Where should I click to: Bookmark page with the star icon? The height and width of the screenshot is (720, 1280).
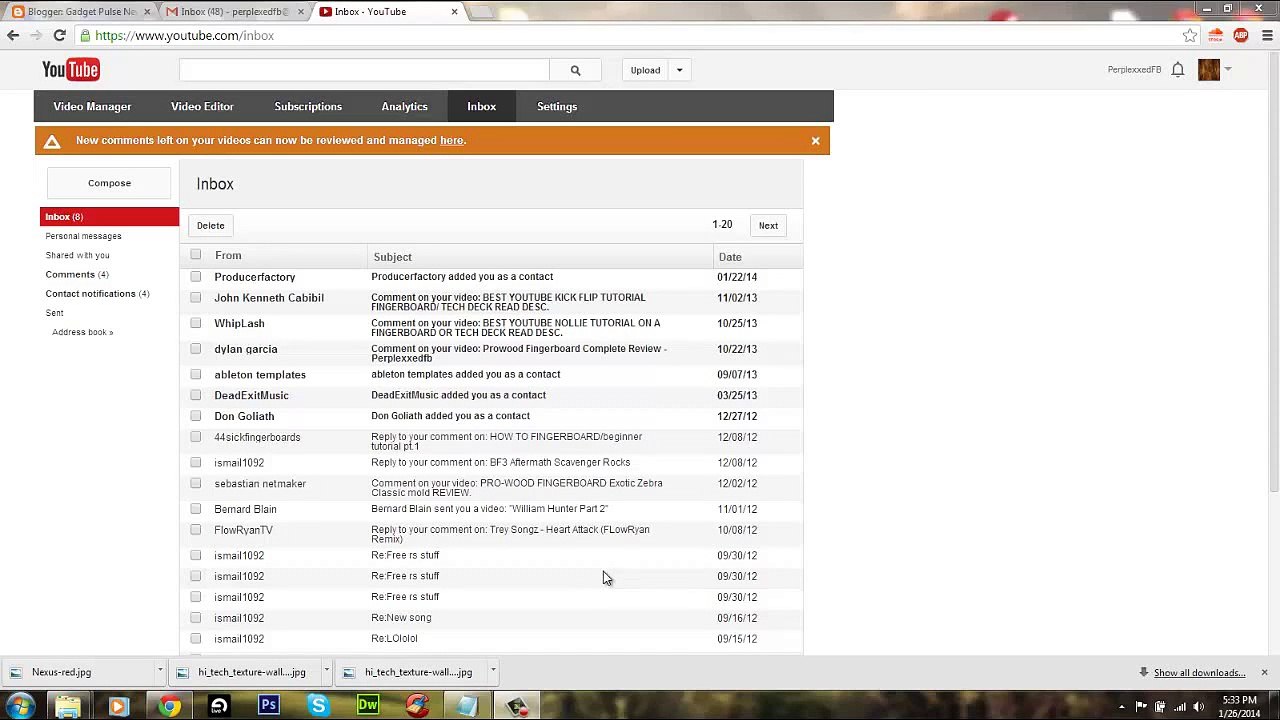(1190, 35)
